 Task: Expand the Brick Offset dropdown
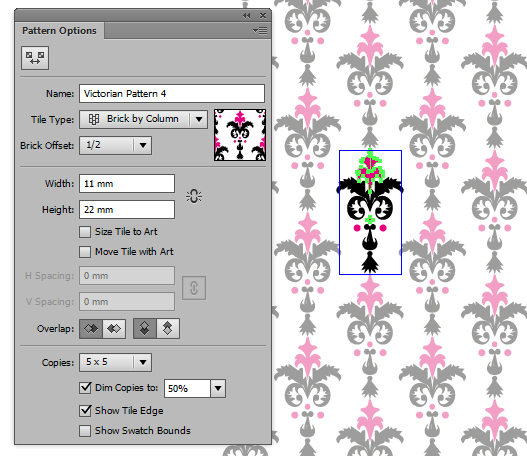tap(115, 146)
